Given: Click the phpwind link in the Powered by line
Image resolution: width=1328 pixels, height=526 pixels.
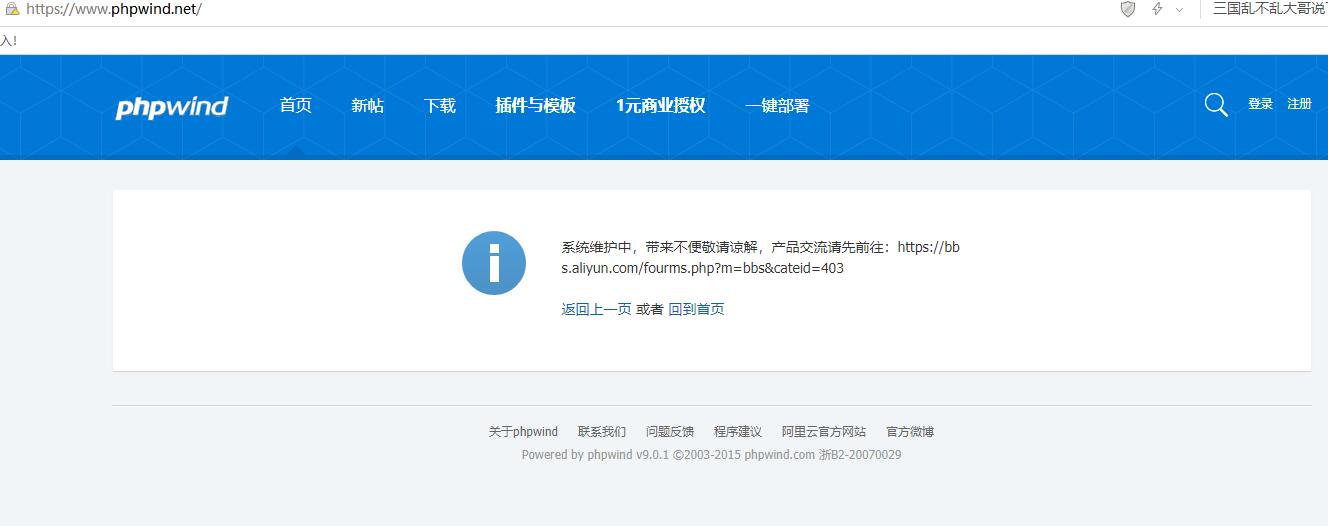Looking at the screenshot, I should [x=610, y=455].
